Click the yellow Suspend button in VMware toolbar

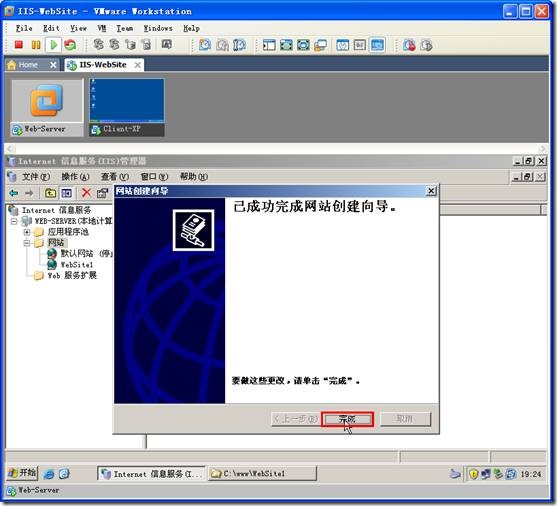[36, 45]
